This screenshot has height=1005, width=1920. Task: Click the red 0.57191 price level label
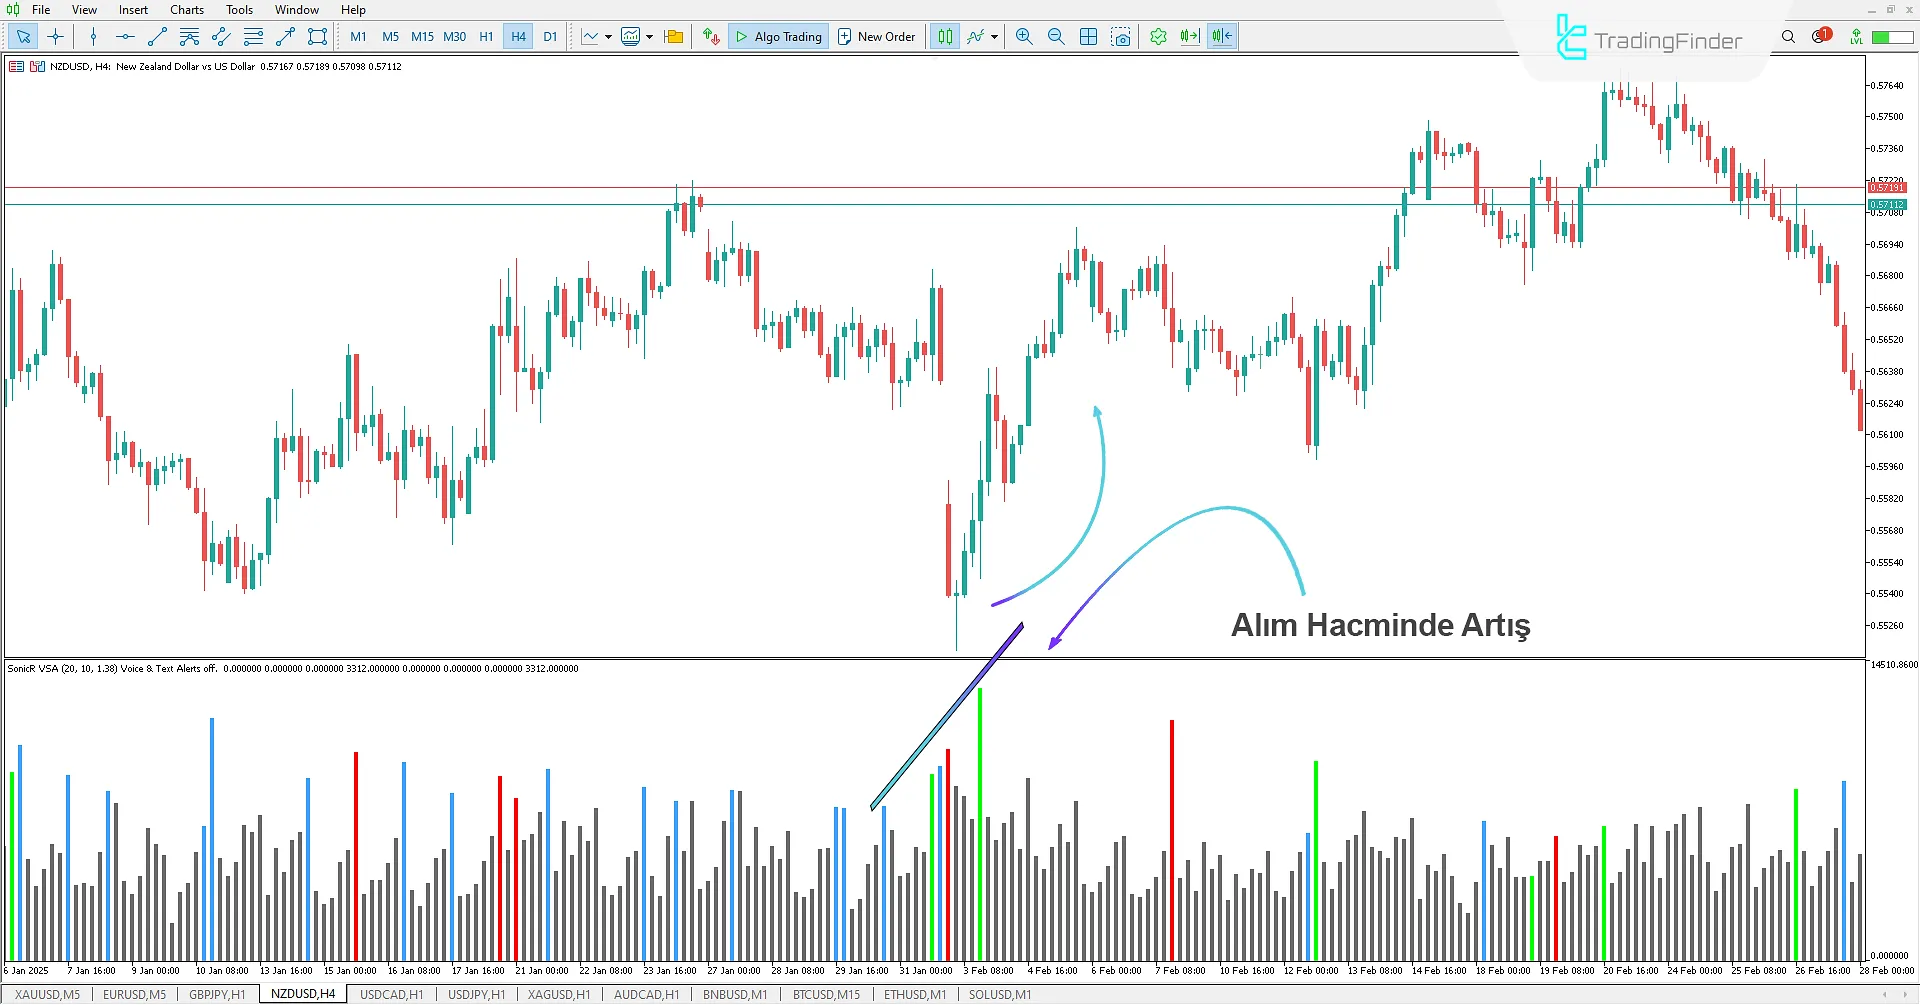pos(1886,188)
